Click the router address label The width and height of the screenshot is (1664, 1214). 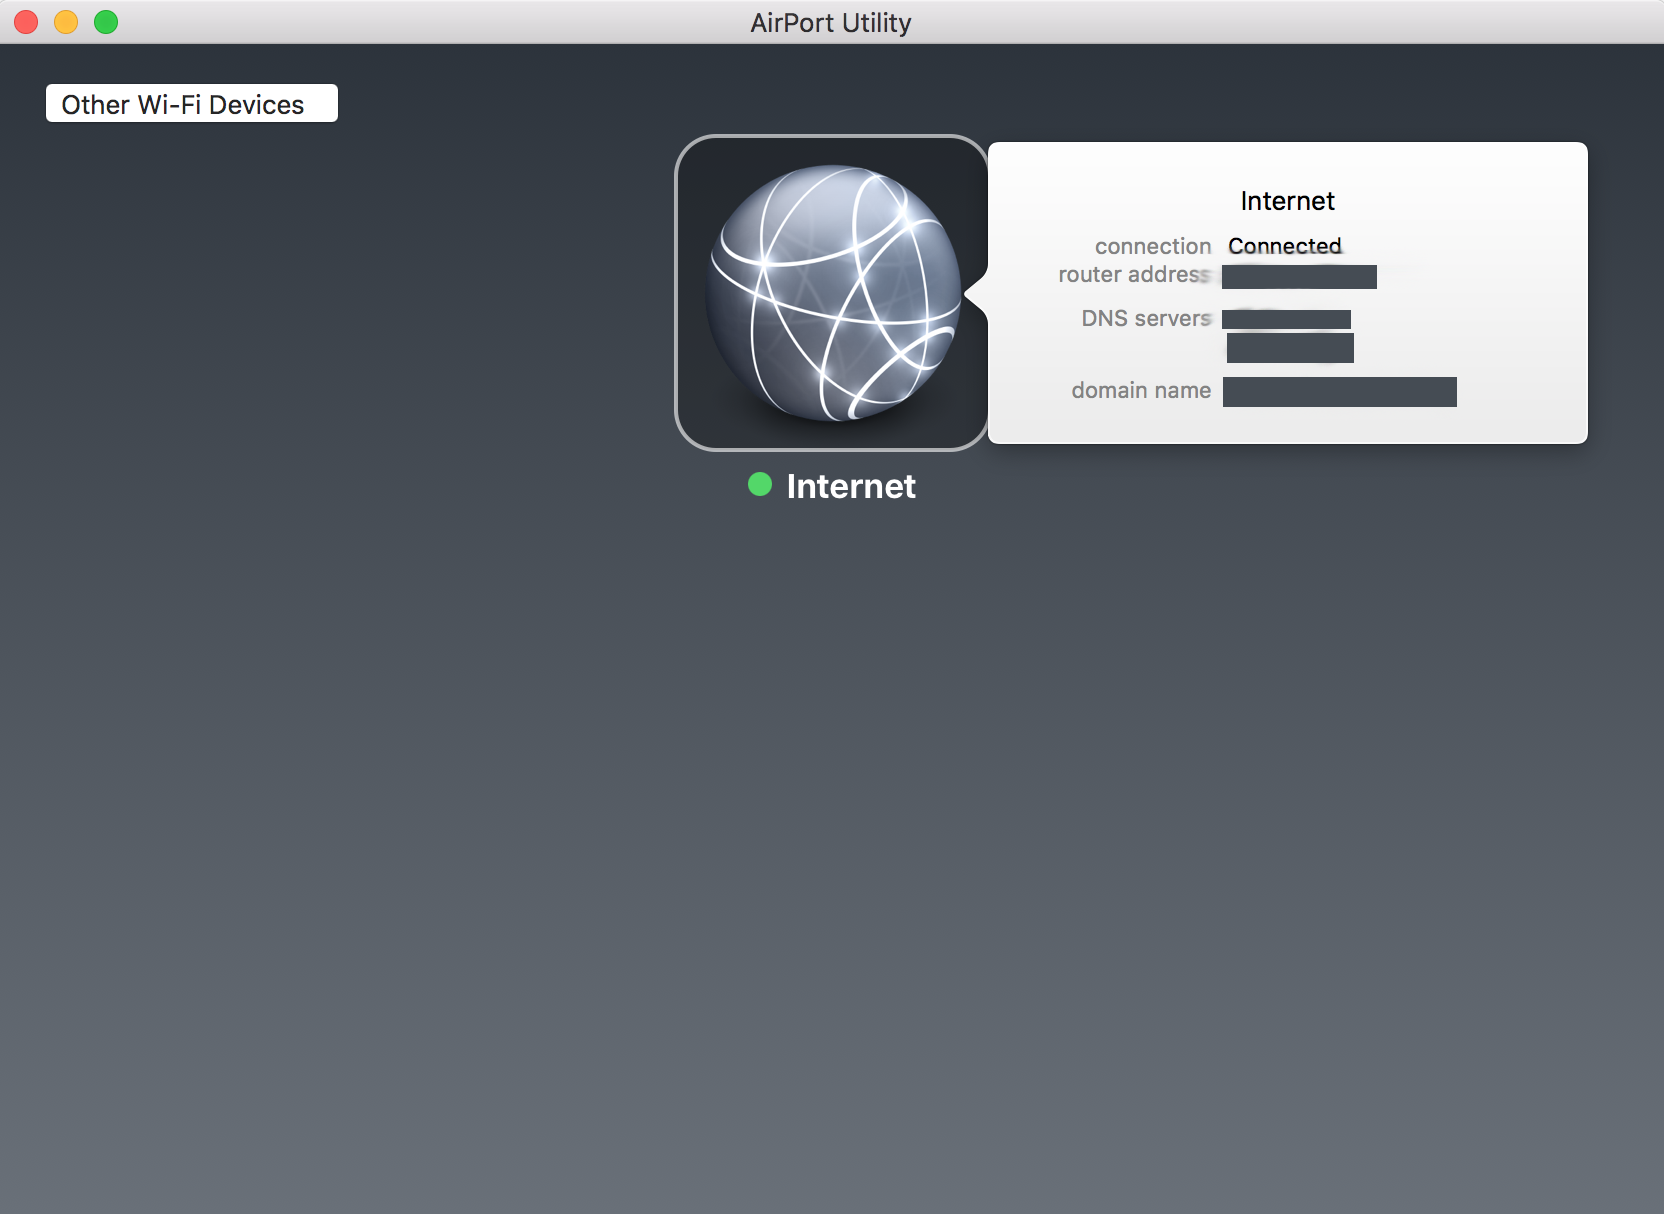pos(1134,275)
